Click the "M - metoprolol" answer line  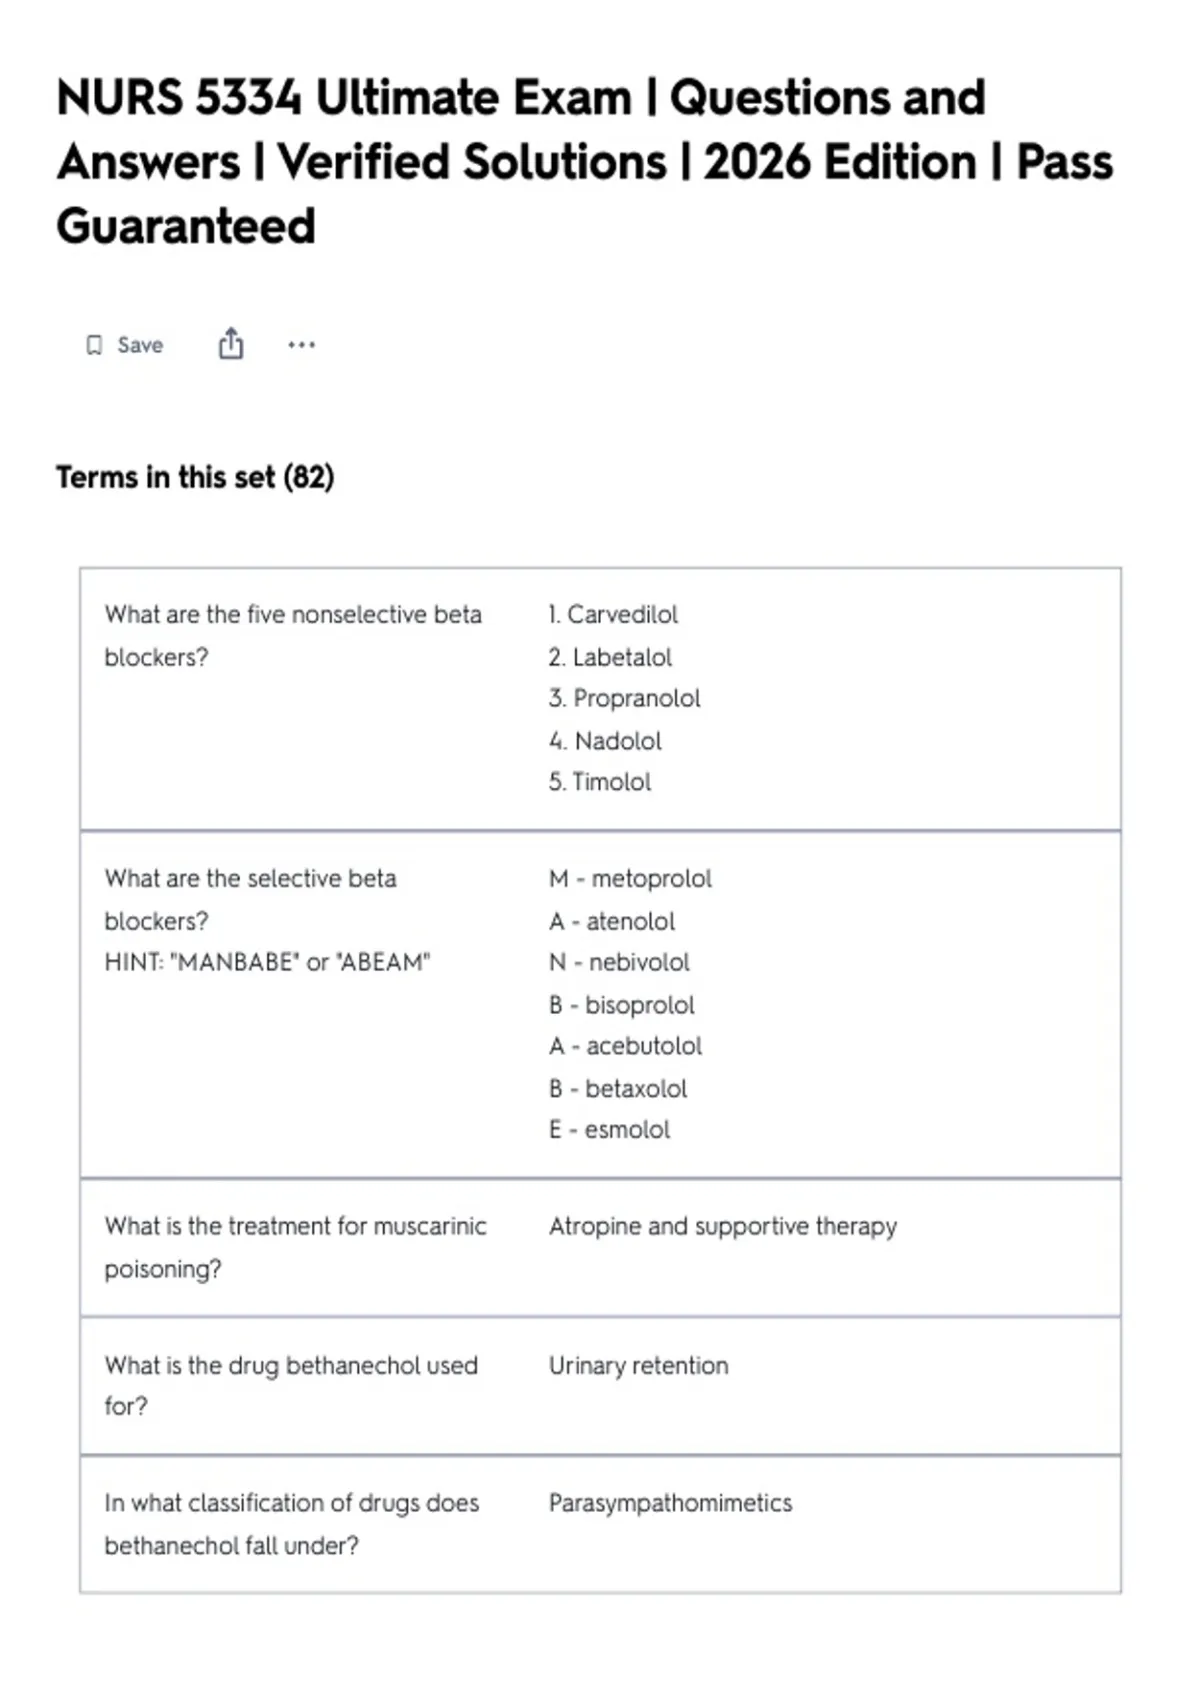tap(630, 878)
